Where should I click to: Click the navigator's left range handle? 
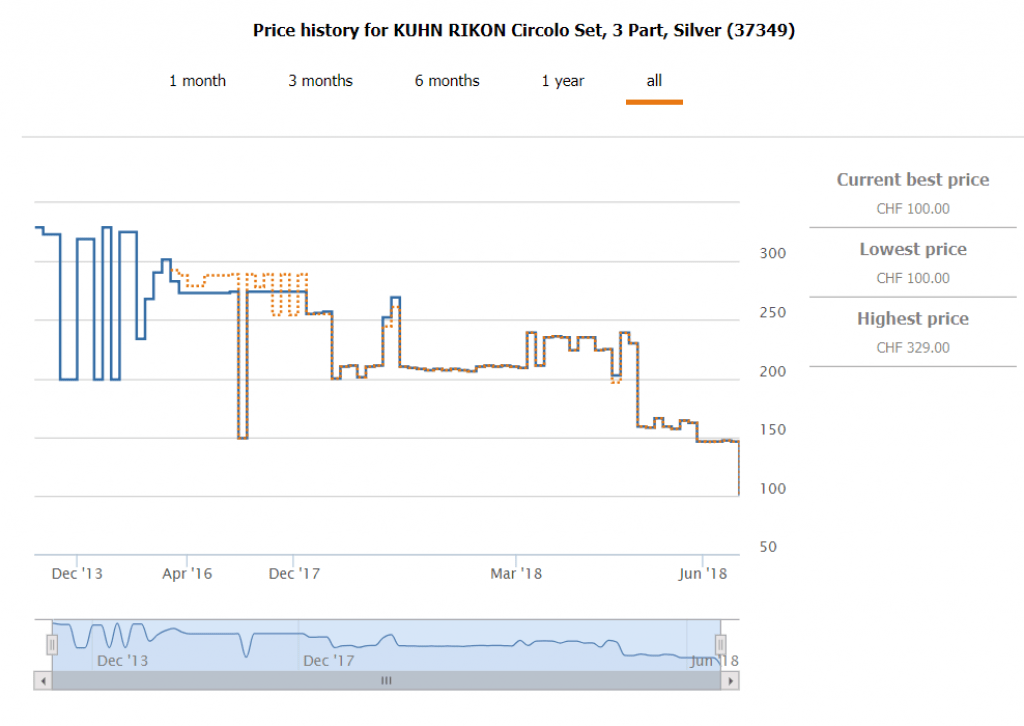point(52,645)
